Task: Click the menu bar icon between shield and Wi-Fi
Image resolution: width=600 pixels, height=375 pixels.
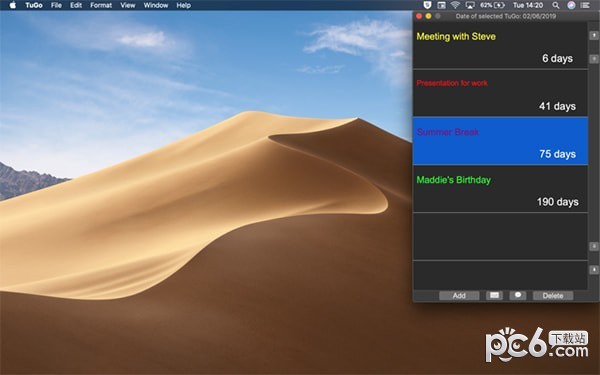Action: click(x=441, y=5)
